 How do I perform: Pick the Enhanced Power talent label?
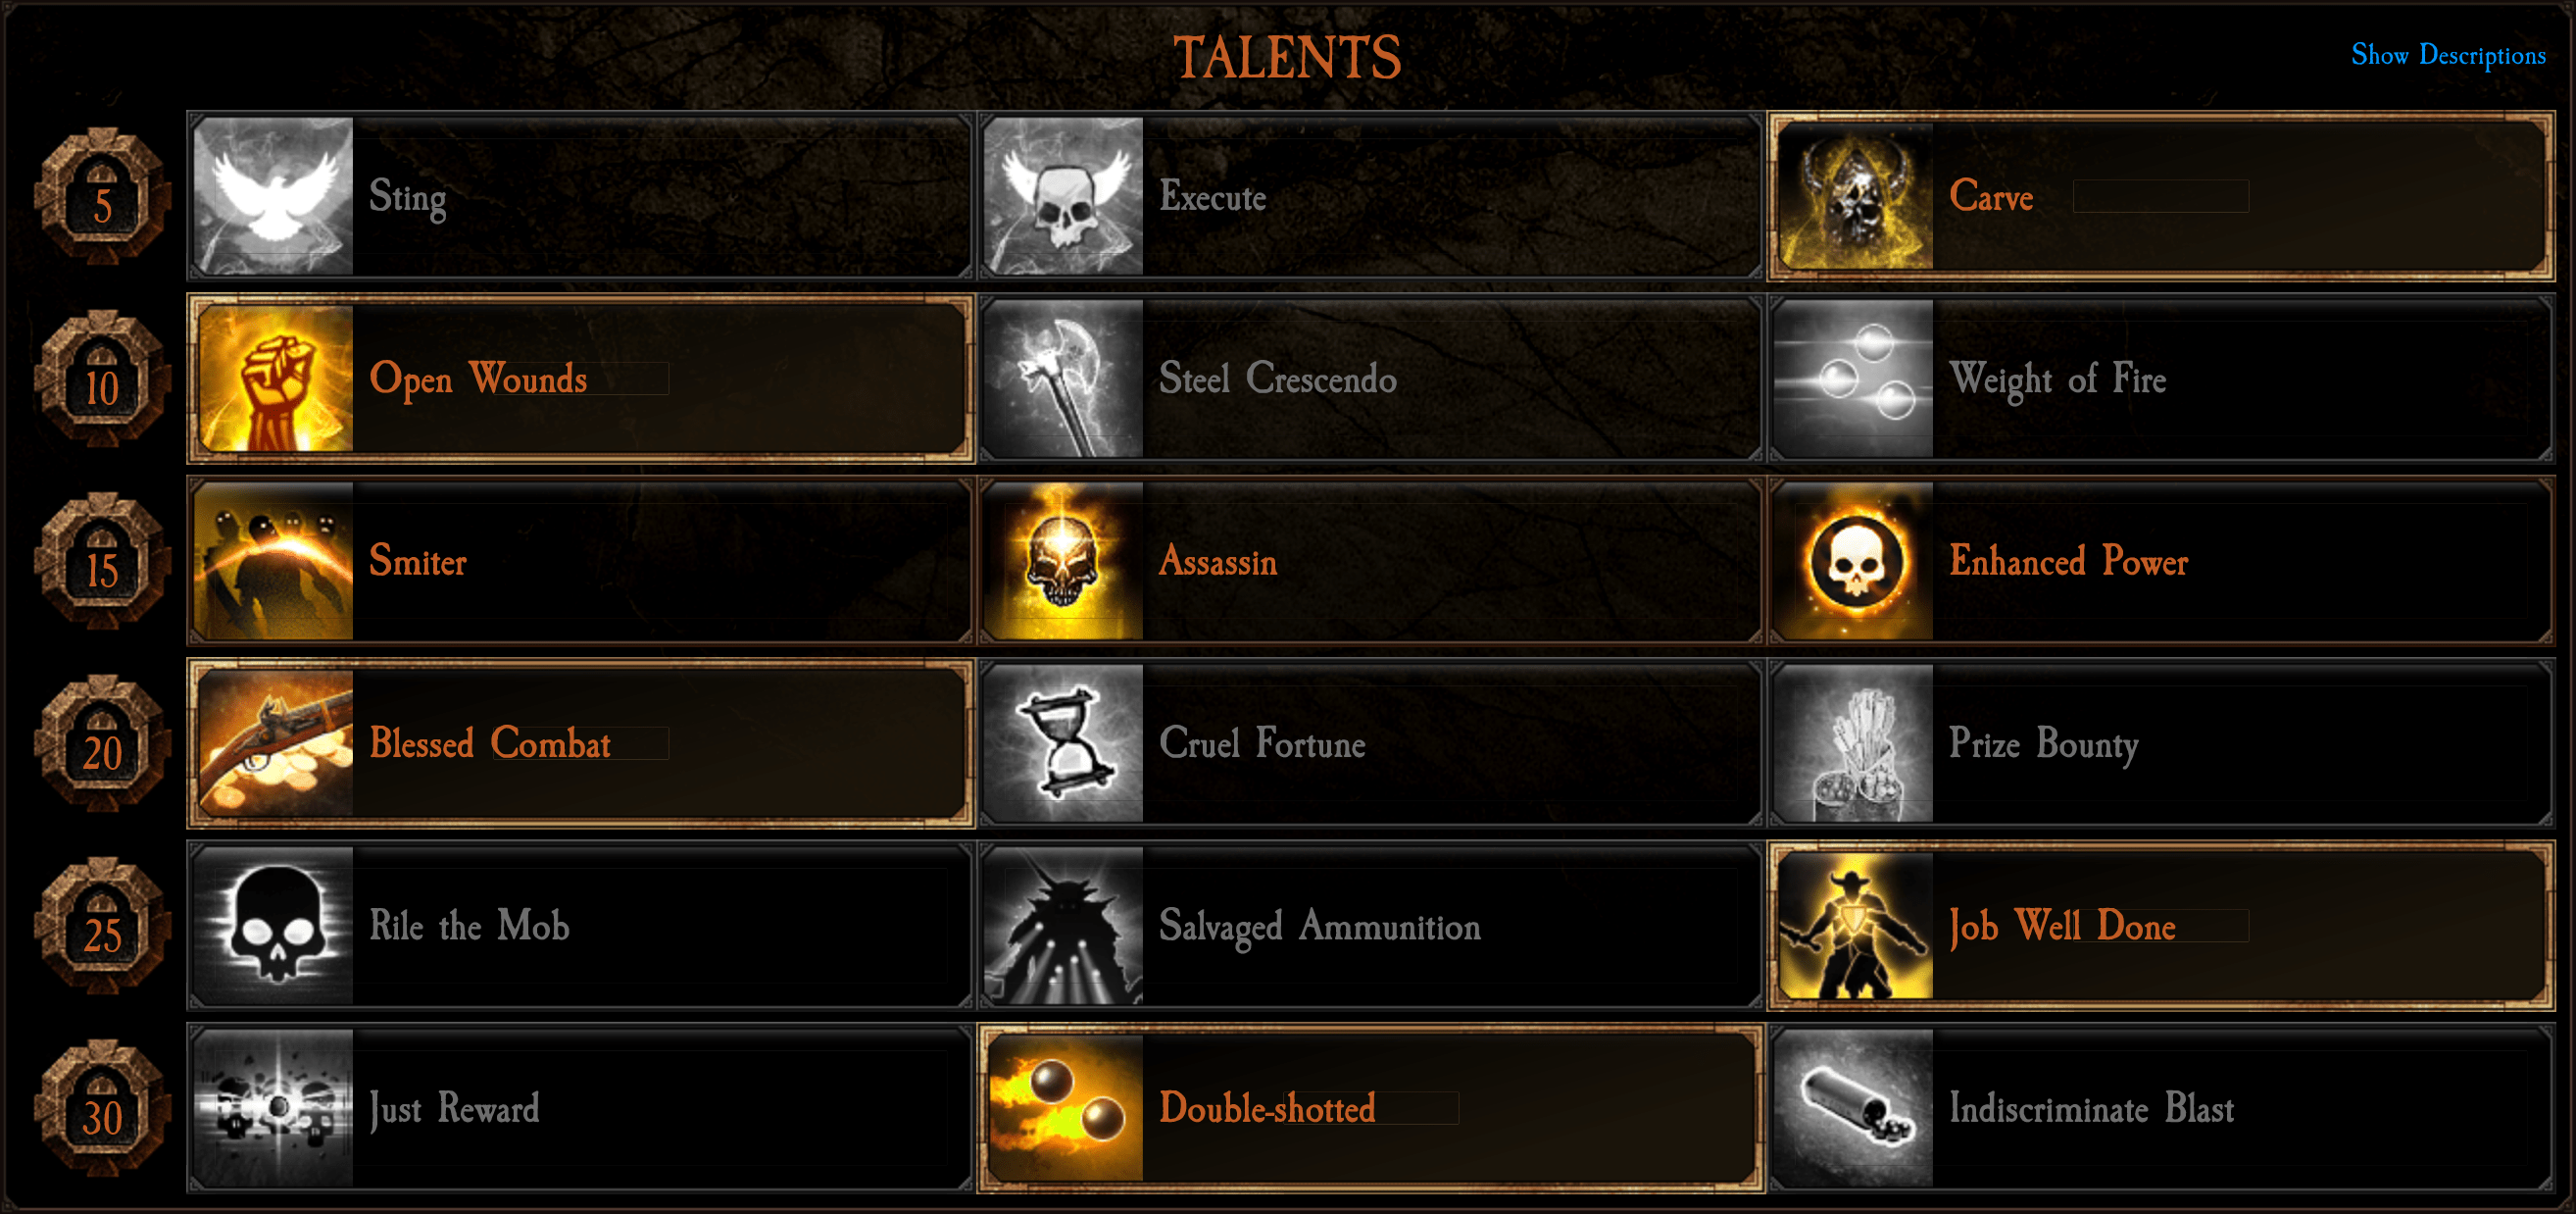[2068, 562]
